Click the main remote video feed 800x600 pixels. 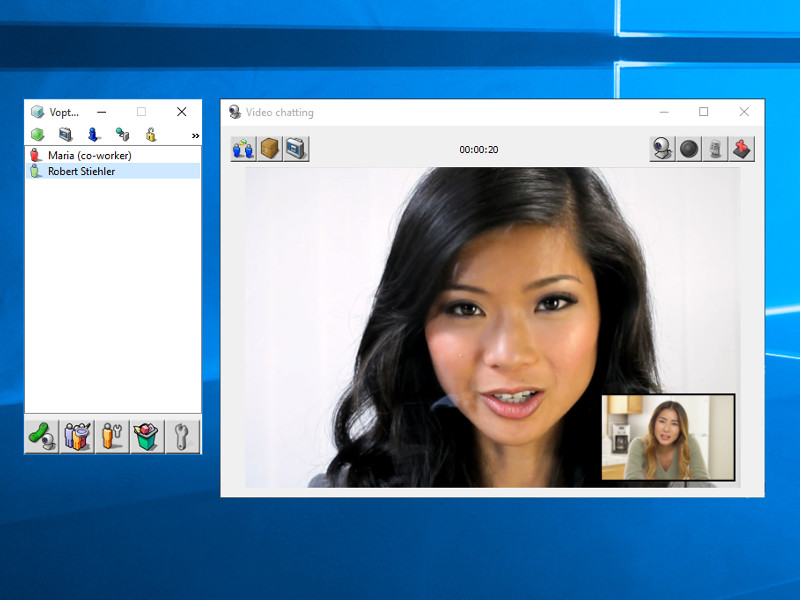[492, 327]
